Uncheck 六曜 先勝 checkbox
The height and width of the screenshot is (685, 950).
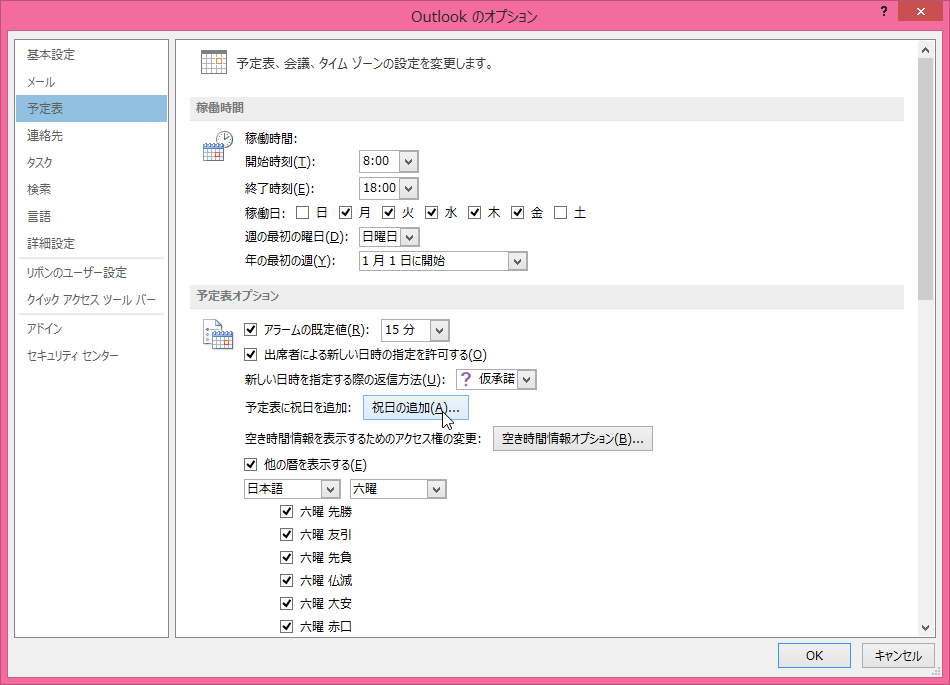[x=287, y=512]
